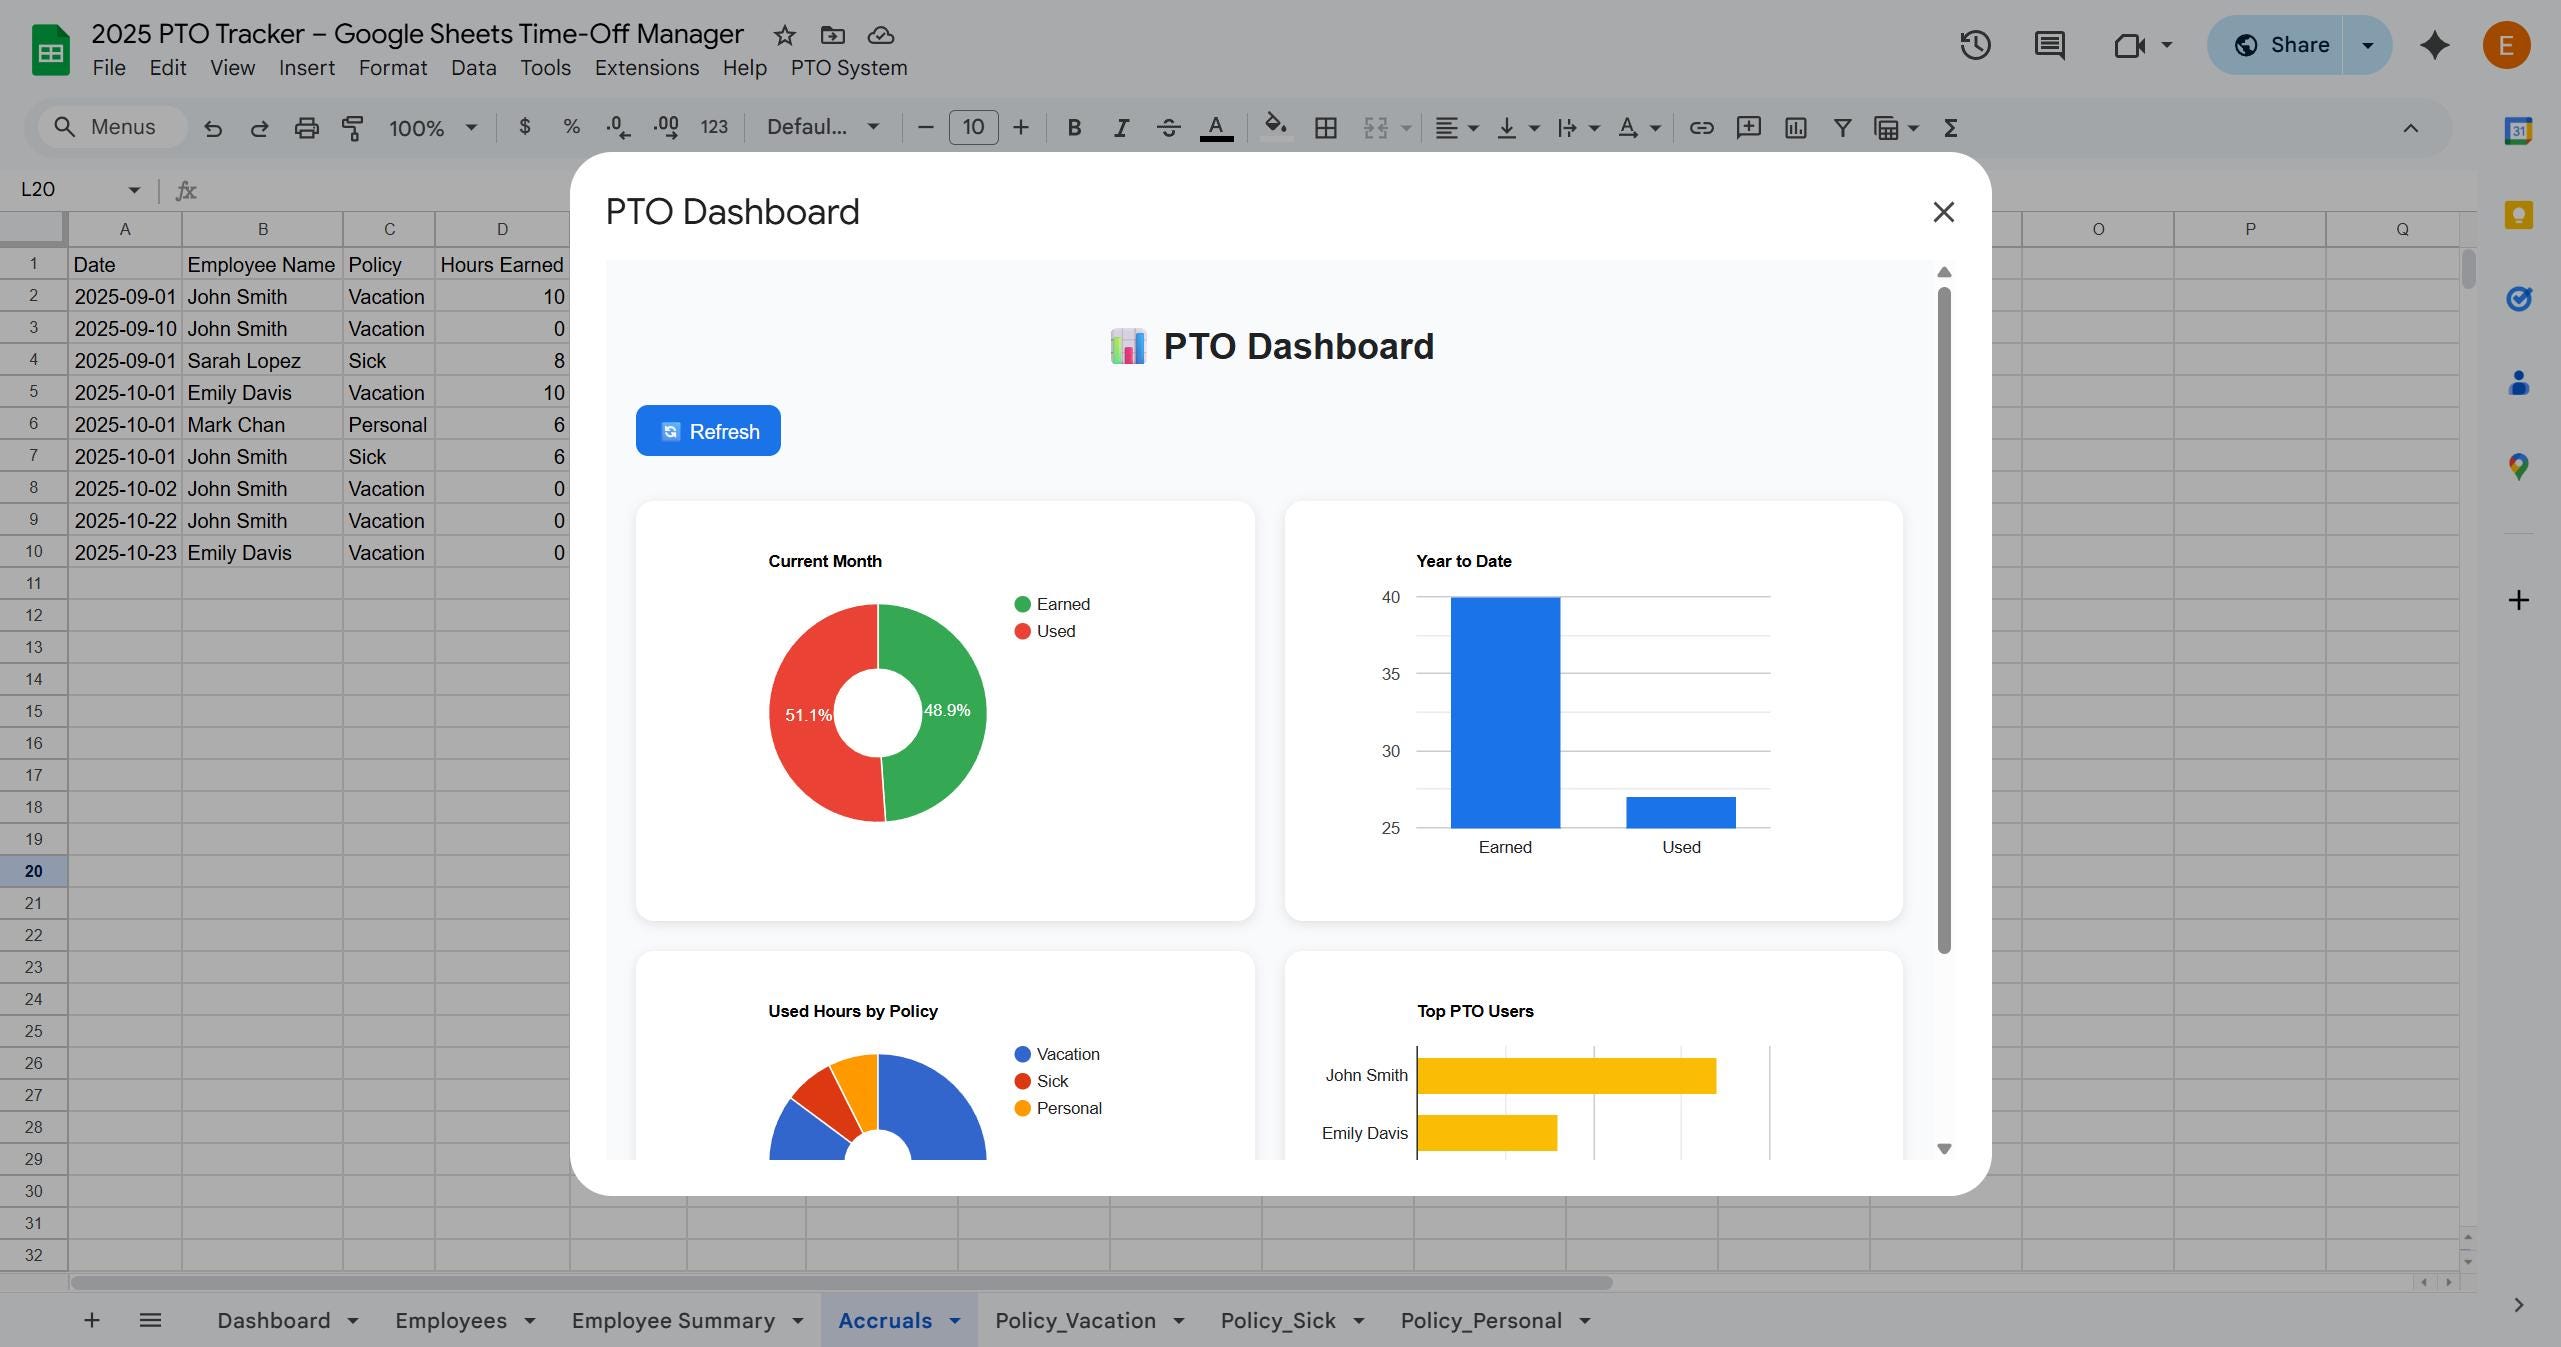The image size is (2561, 1347).
Task: Switch to the Employee Summary sheet
Action: click(x=673, y=1321)
